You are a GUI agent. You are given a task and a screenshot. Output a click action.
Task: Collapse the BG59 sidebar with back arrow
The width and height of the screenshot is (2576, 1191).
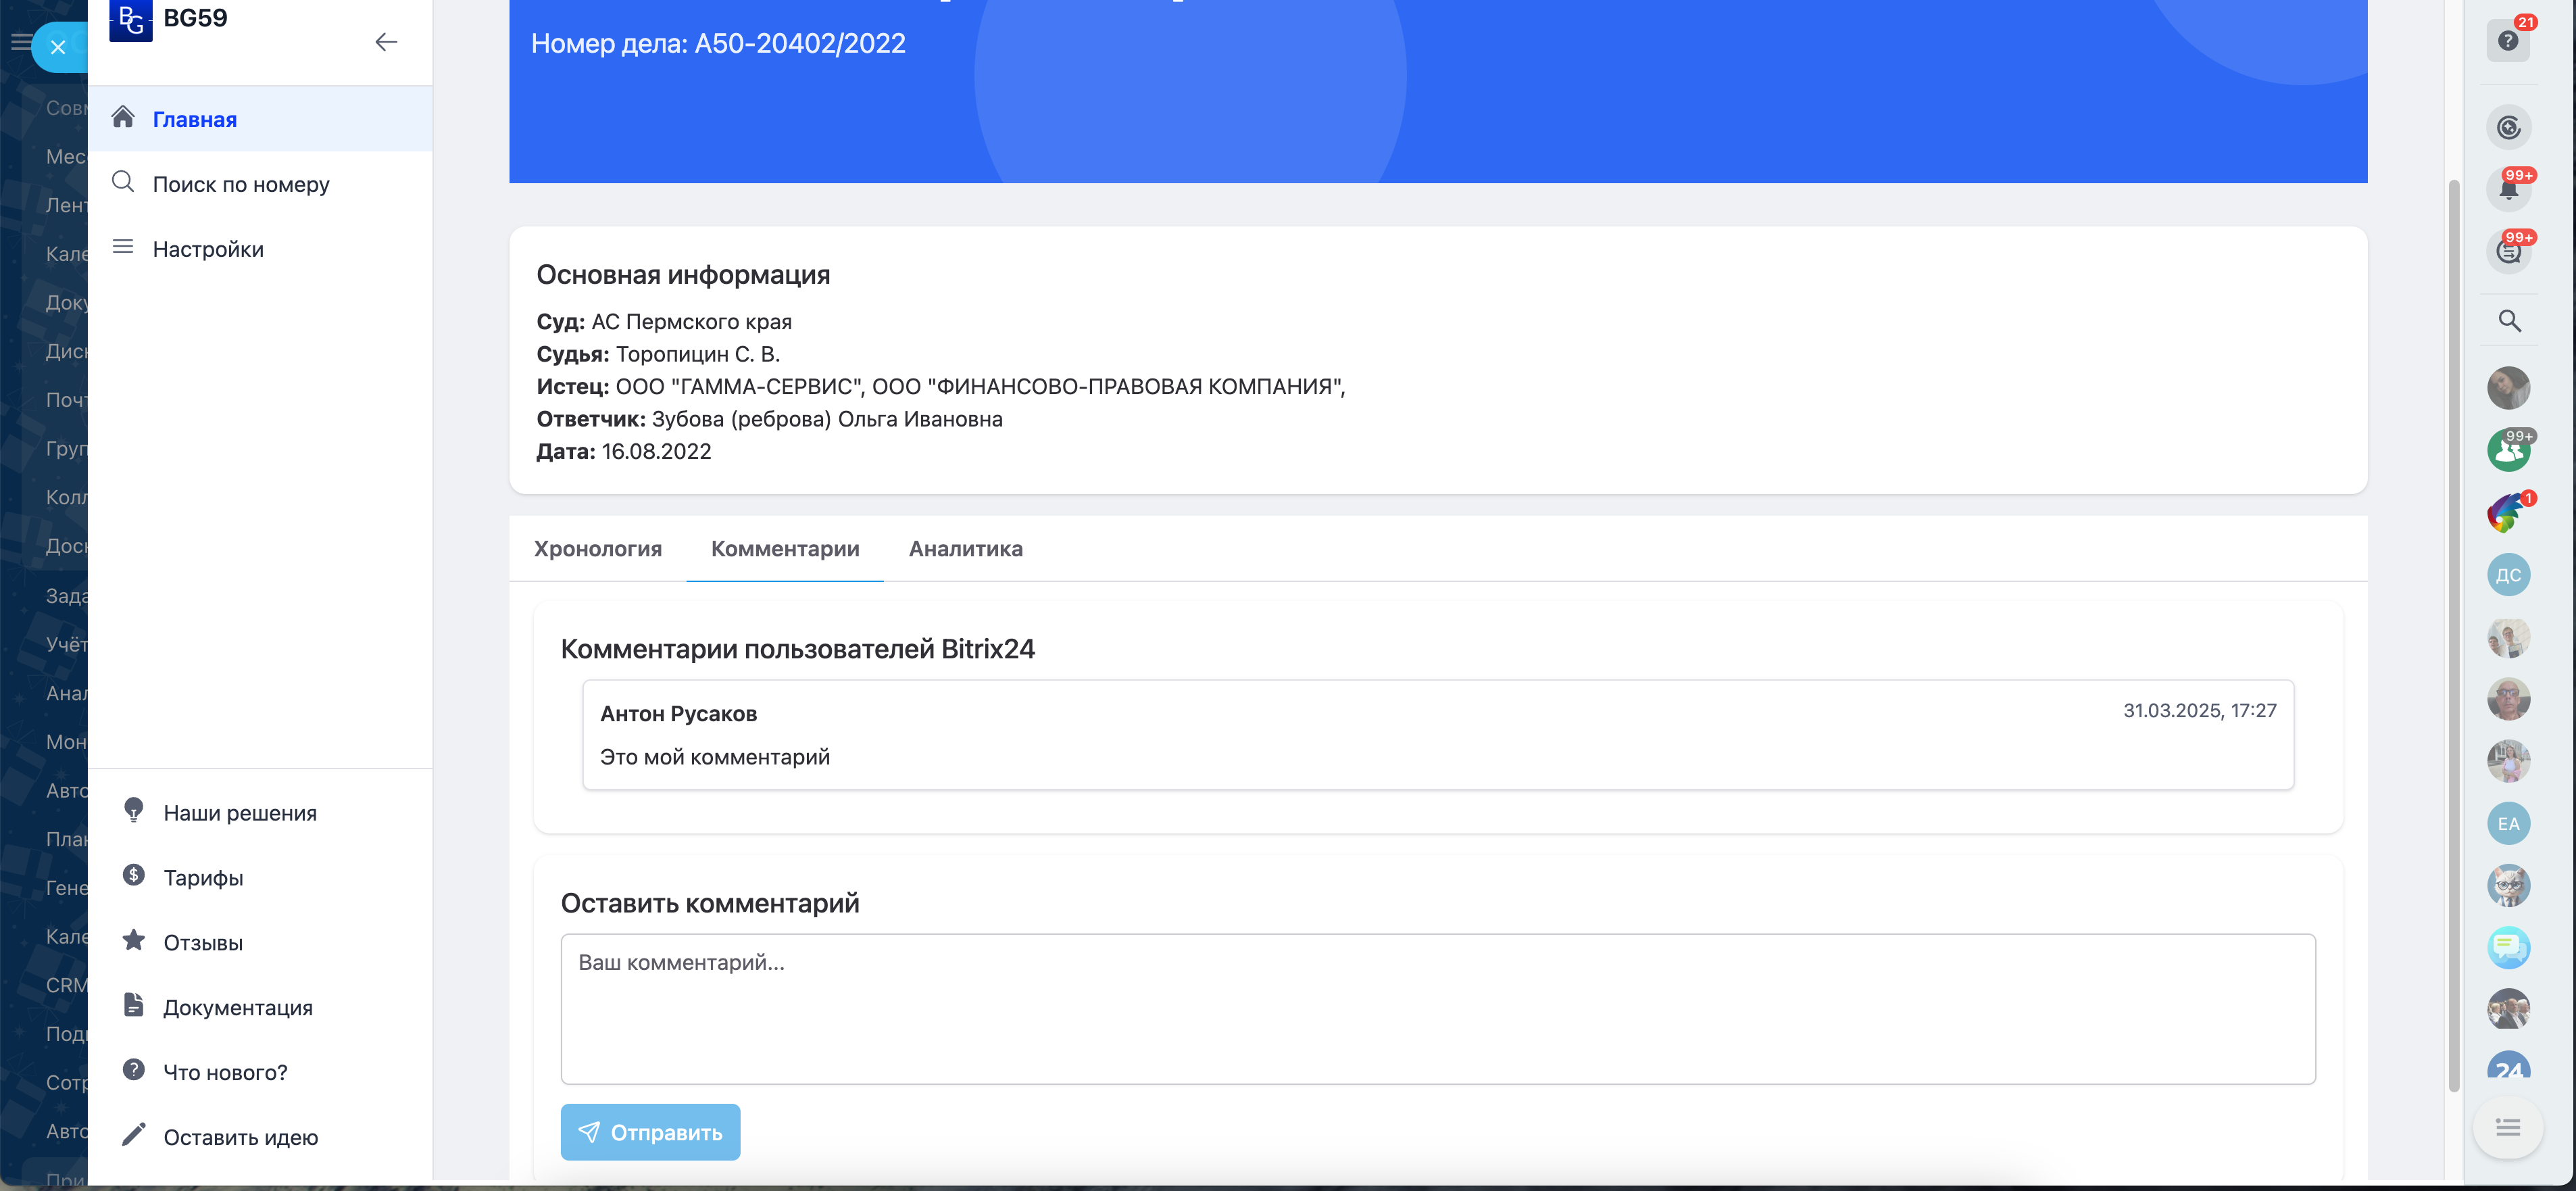pos(386,42)
